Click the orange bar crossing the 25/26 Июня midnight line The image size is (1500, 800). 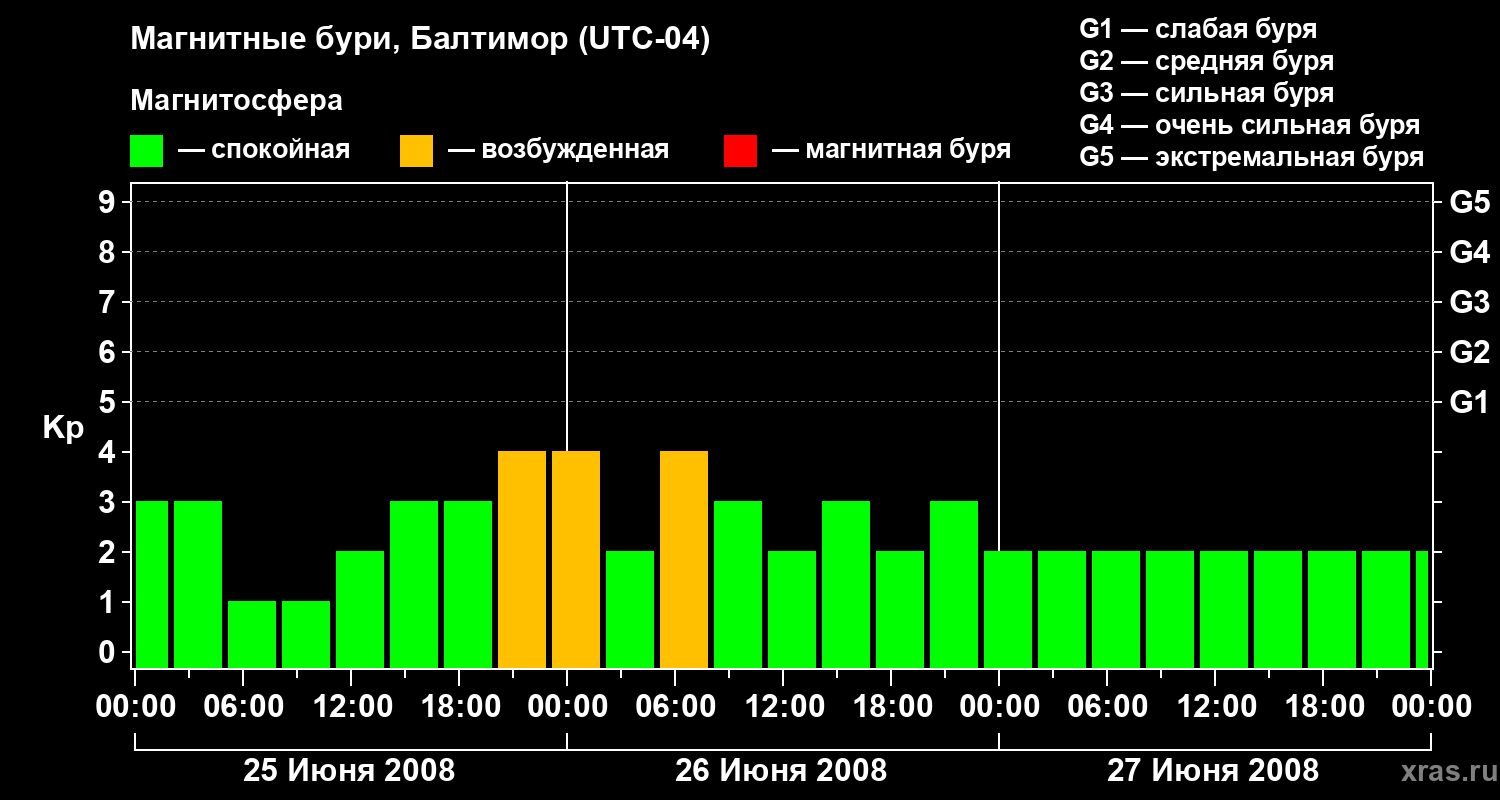pos(576,559)
